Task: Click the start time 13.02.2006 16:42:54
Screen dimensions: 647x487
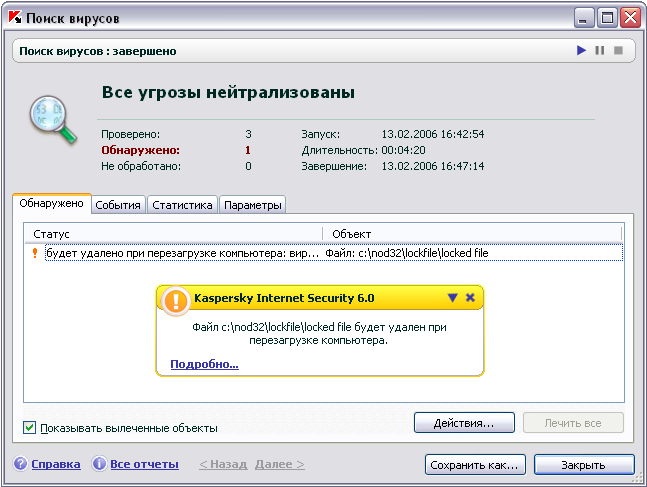Action: click(433, 134)
